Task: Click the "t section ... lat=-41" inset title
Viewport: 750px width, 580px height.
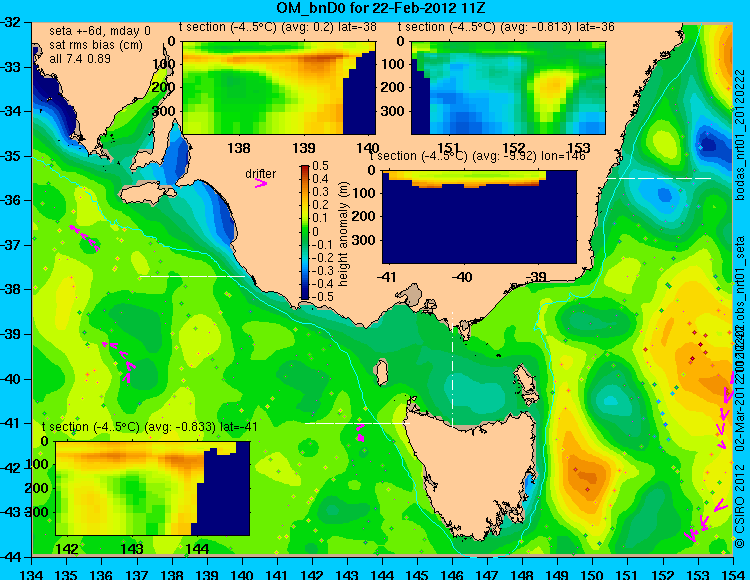Action: coord(150,427)
